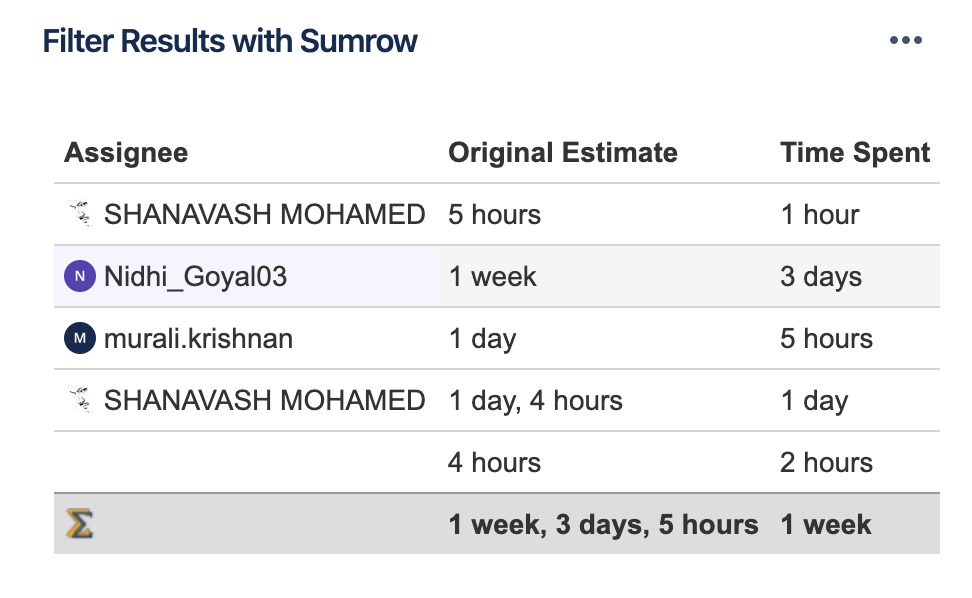Click total 1 week, 3 days, 5 hours
The image size is (972, 598).
tap(603, 524)
